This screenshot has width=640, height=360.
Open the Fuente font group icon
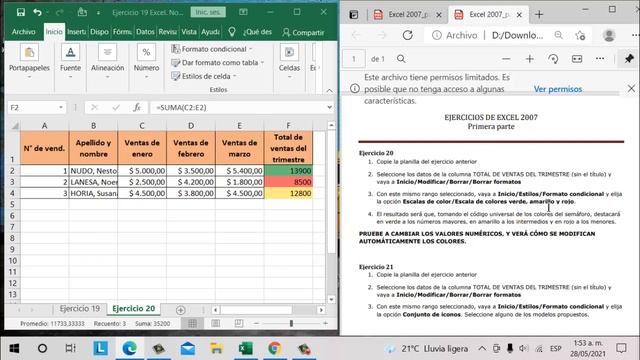click(70, 53)
